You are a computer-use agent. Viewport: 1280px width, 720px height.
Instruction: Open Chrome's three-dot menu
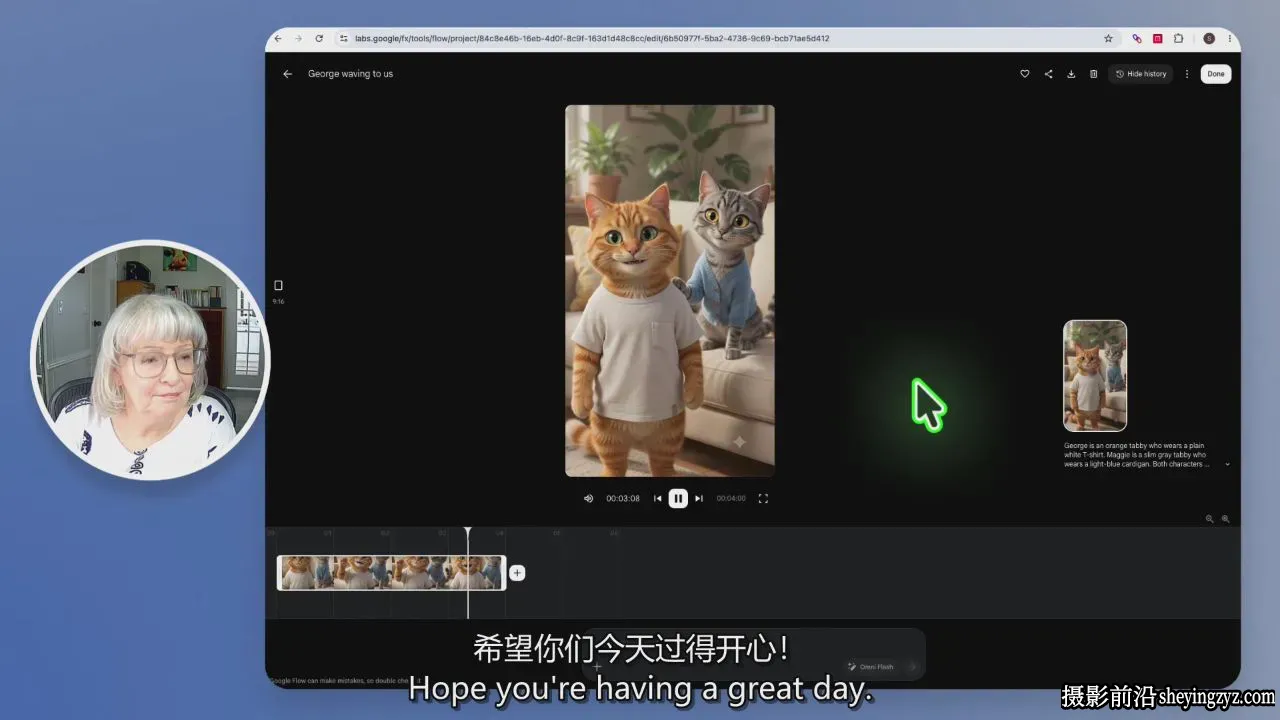[x=1229, y=39]
